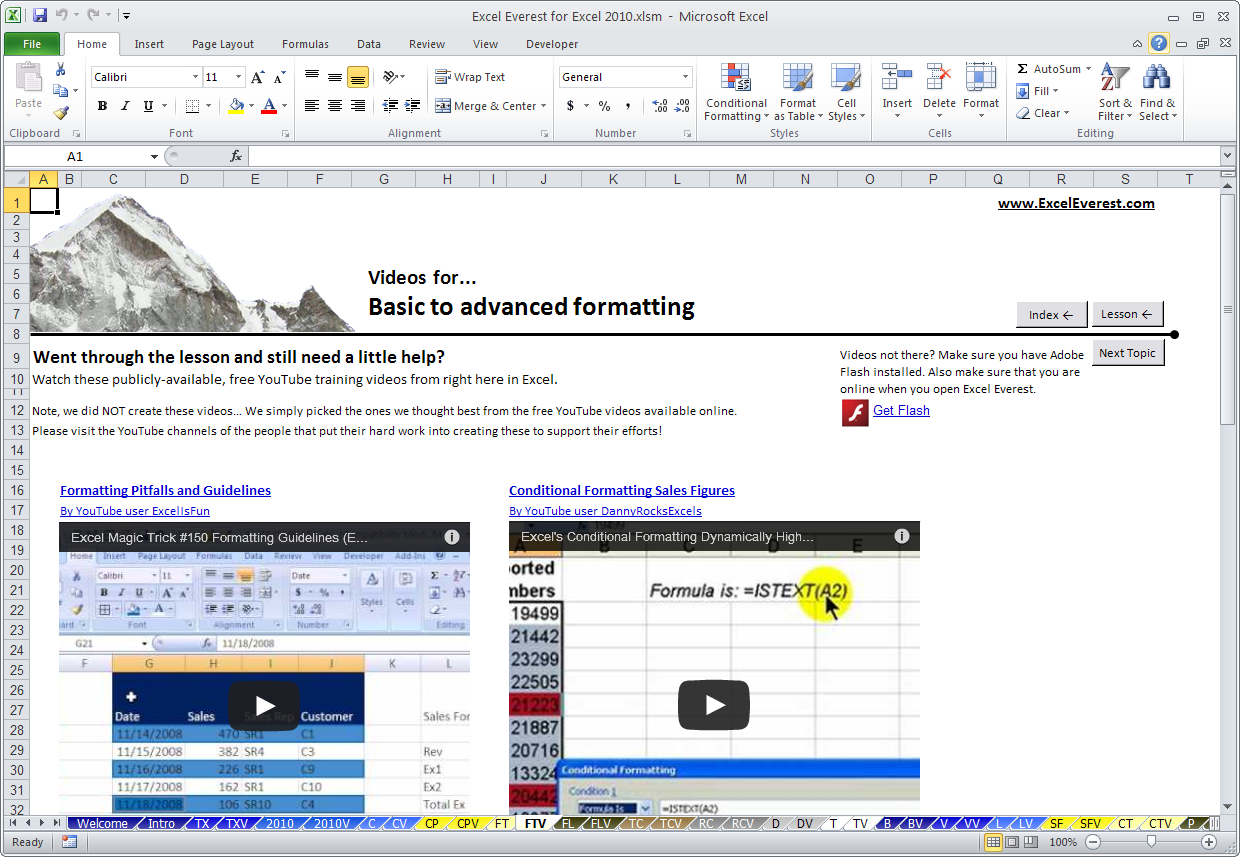1240x857 pixels.
Task: Open the File tab
Action: [32, 44]
